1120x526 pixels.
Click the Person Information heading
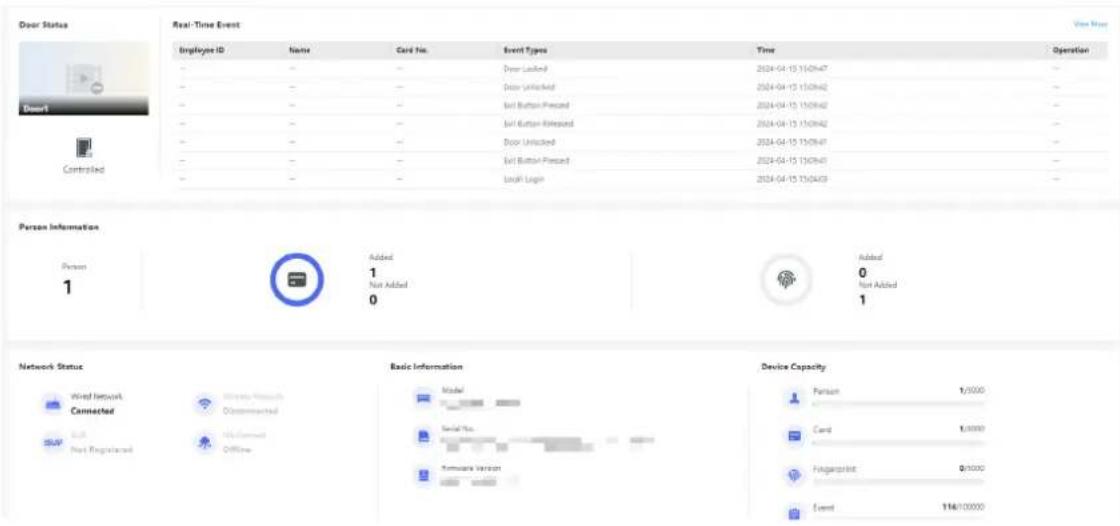[59, 227]
